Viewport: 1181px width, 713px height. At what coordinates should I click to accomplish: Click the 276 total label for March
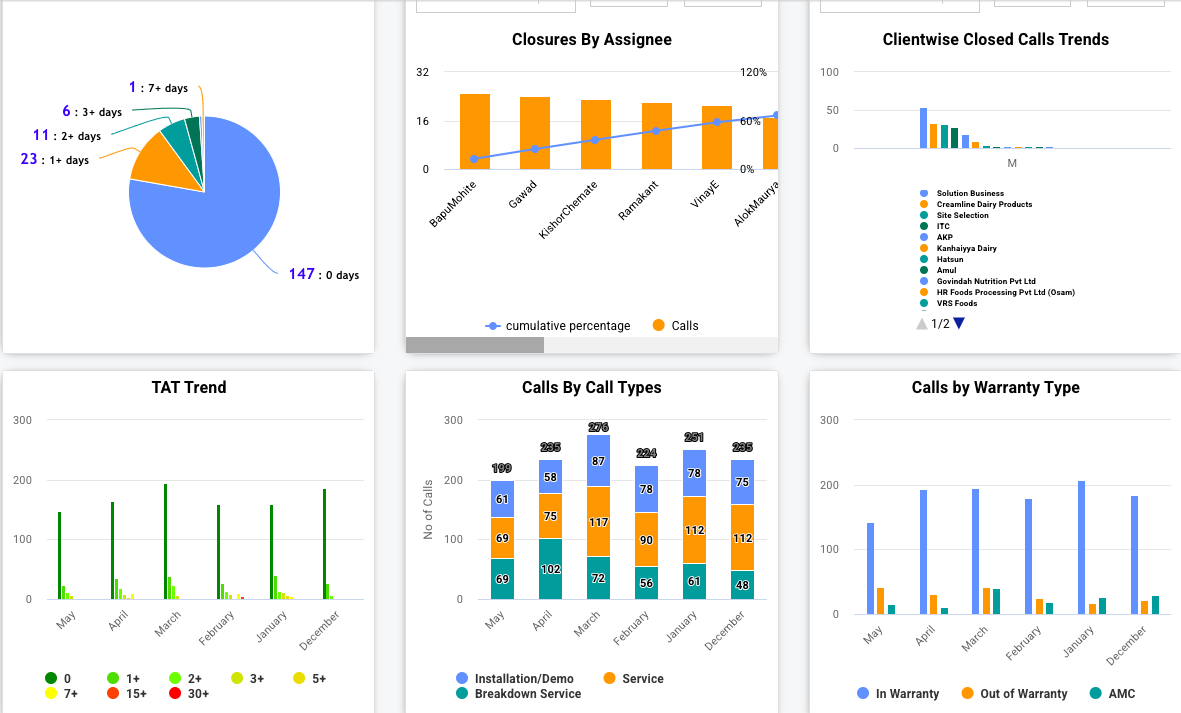599,427
